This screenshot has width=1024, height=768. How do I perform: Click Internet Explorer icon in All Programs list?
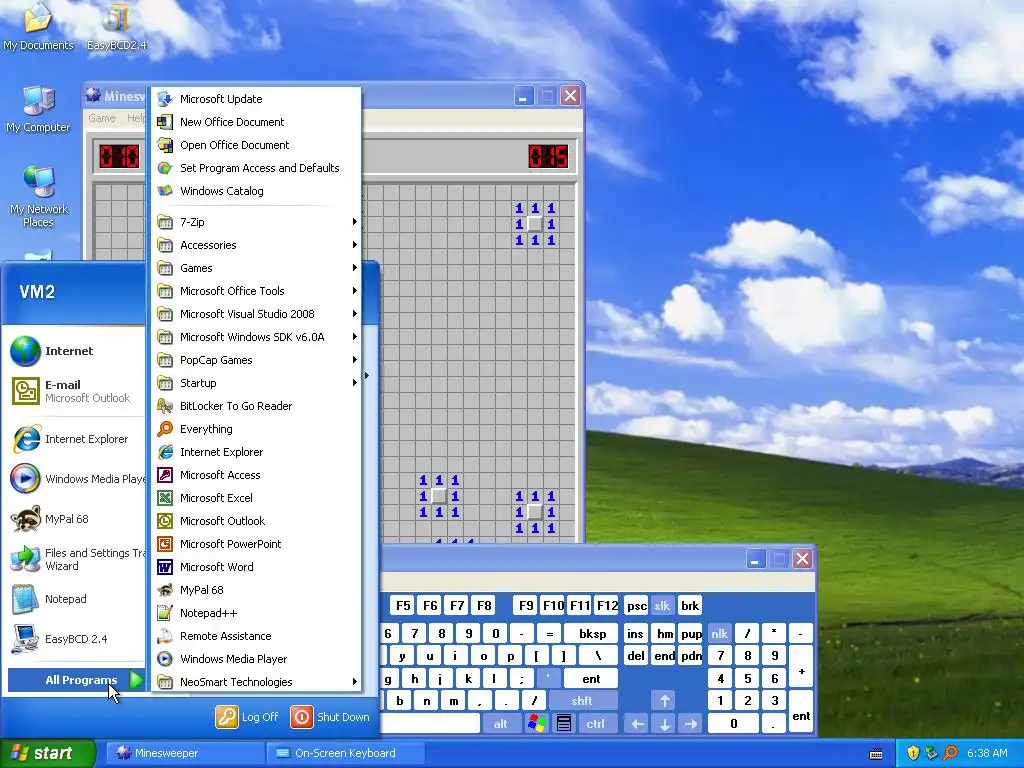click(x=165, y=452)
